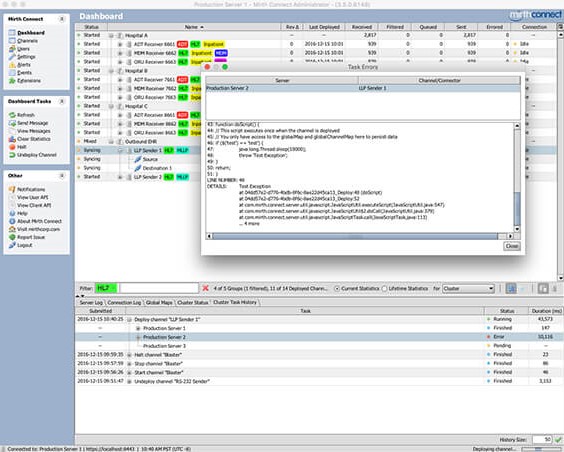Image resolution: width=564 pixels, height=452 pixels.
Task: Click the Task Errors horizontal scrollbar
Action: [x=360, y=236]
